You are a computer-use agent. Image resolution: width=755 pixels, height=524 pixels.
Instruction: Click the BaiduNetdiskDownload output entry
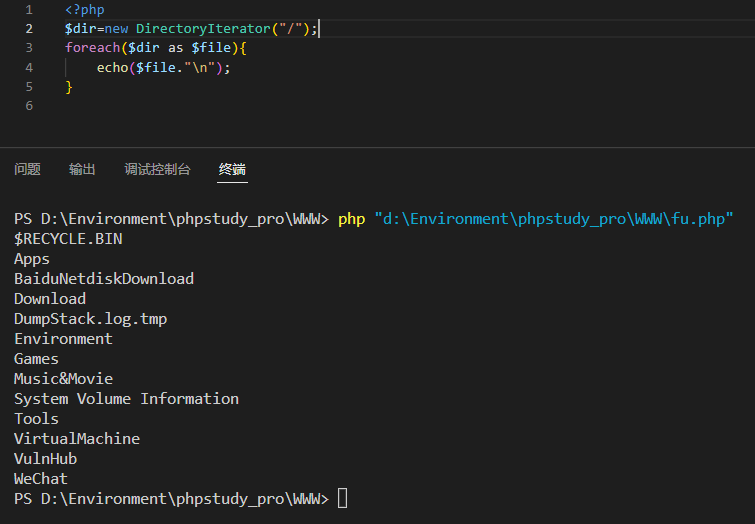(x=104, y=279)
